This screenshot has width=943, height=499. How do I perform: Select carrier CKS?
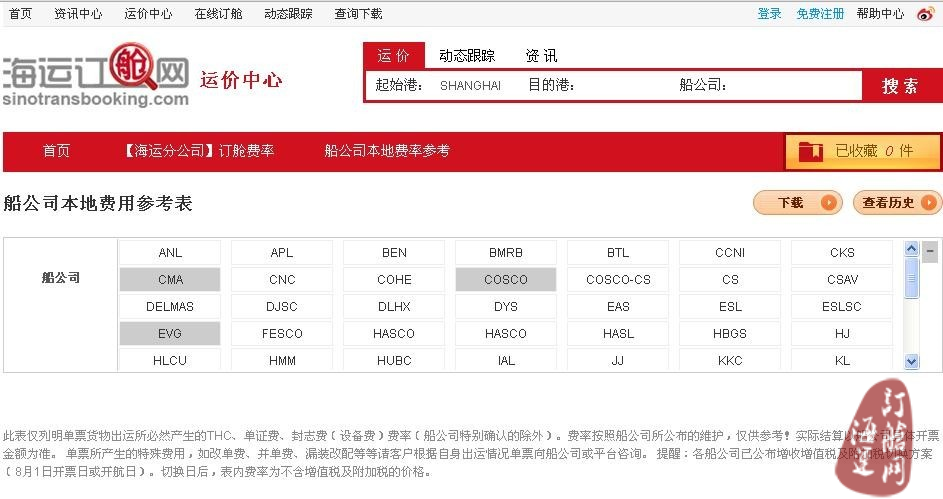[842, 253]
